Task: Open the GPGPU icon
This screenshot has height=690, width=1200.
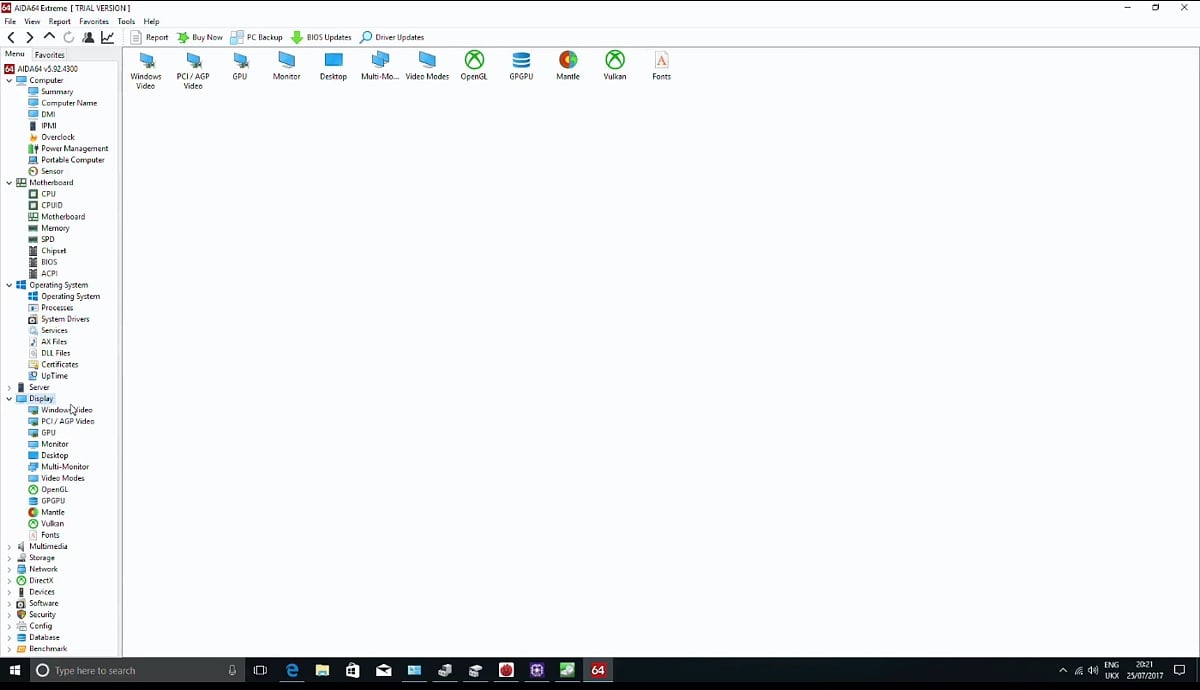Action: coord(520,67)
